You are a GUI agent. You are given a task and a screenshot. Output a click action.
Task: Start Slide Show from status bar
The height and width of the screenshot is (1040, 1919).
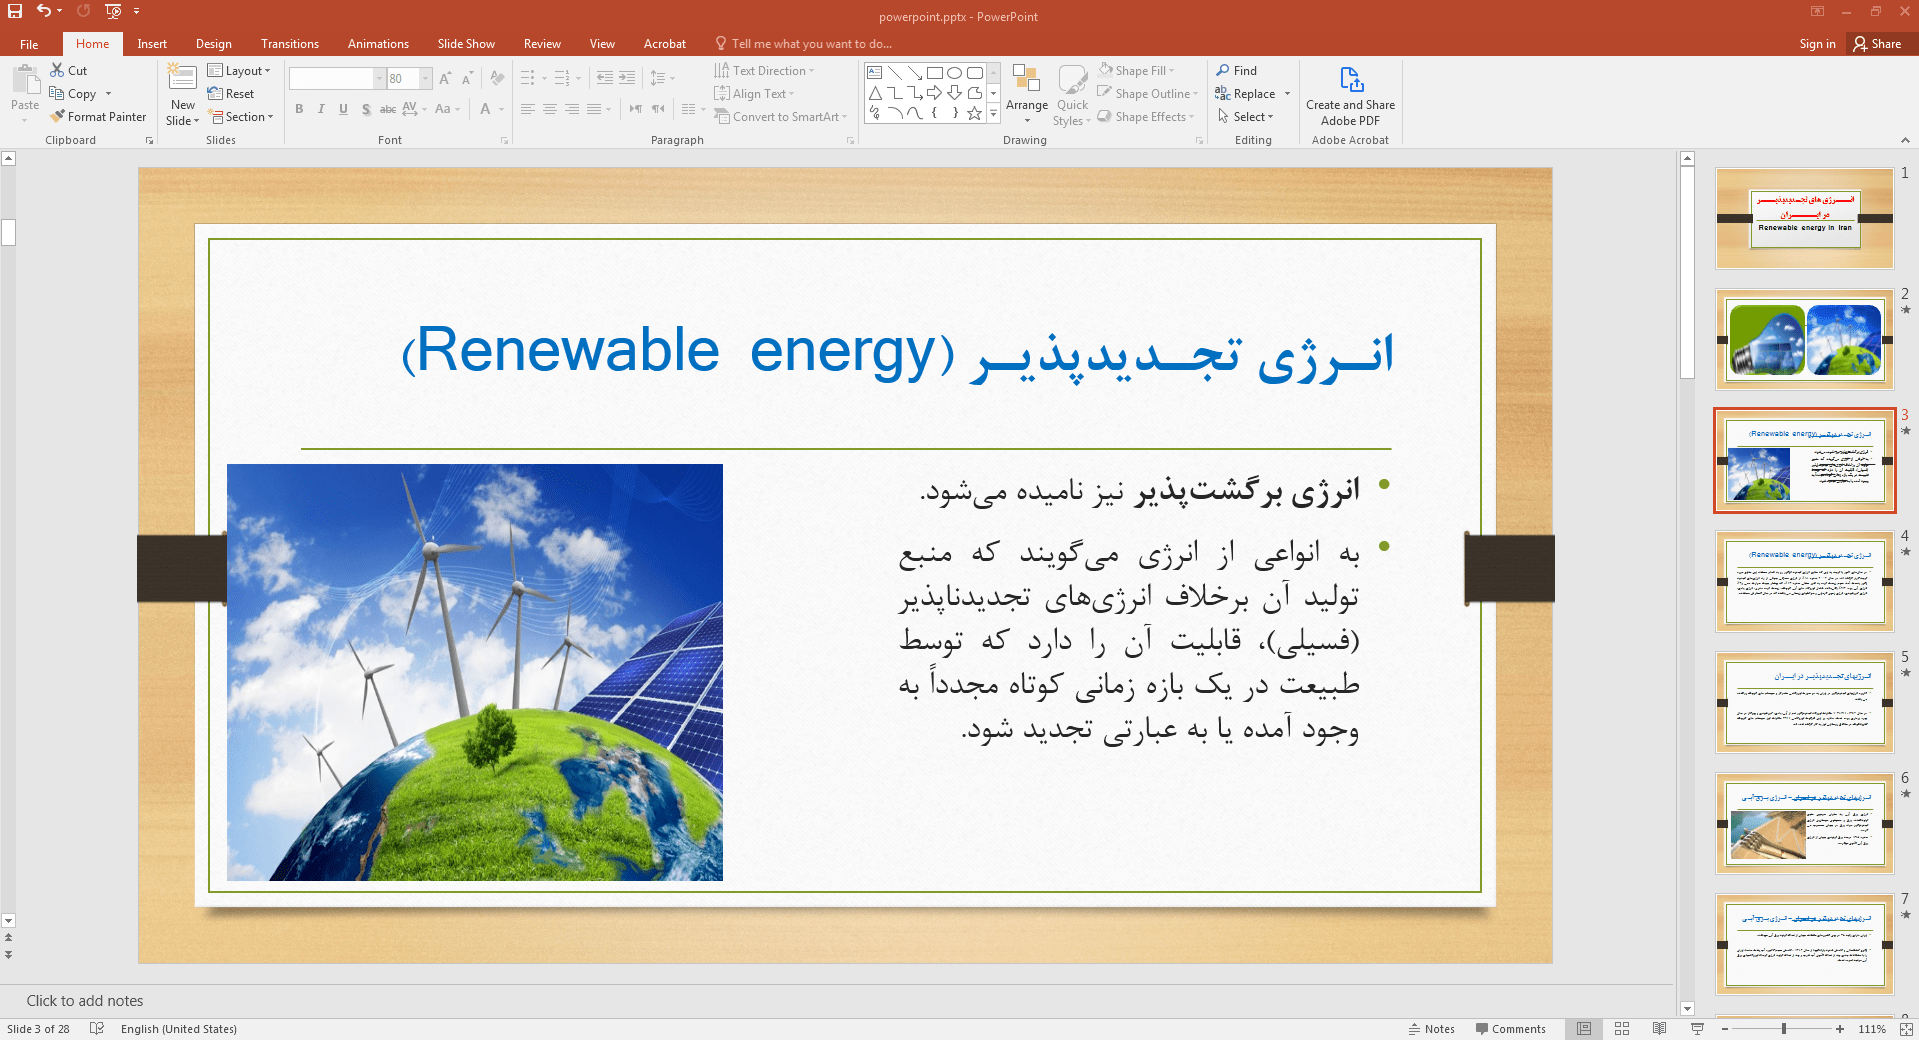pyautogui.click(x=1697, y=1029)
